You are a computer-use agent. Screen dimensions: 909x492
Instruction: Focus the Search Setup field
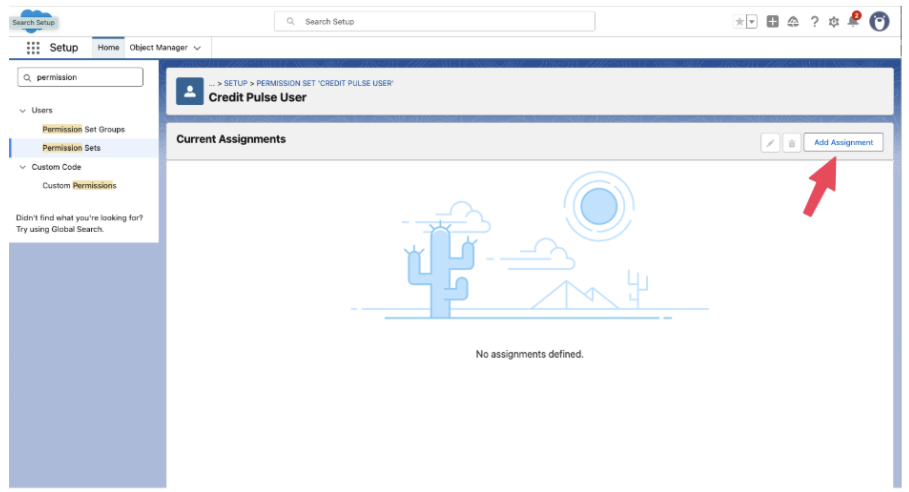(x=434, y=21)
